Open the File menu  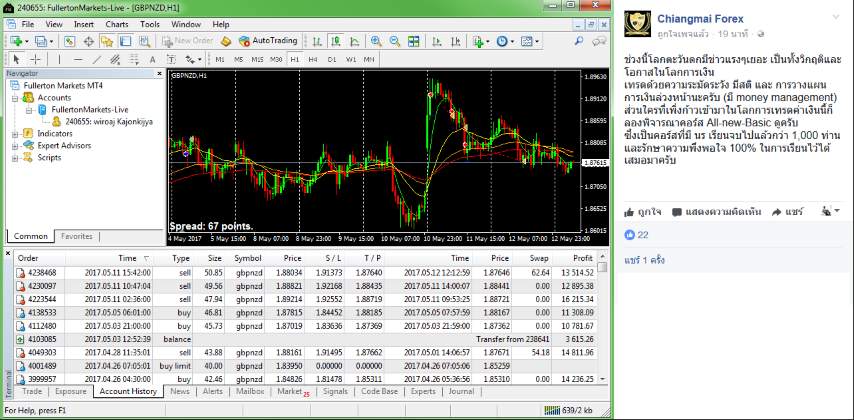(27, 25)
